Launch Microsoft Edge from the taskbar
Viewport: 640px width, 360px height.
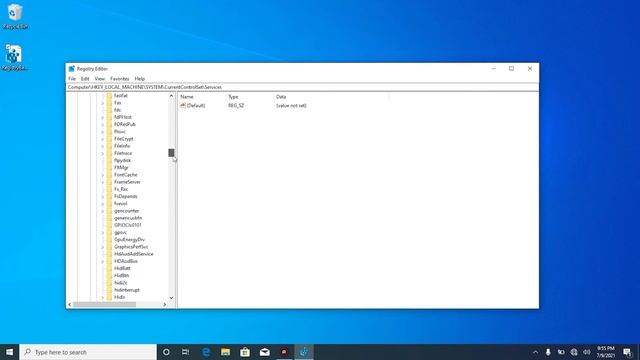(206, 352)
